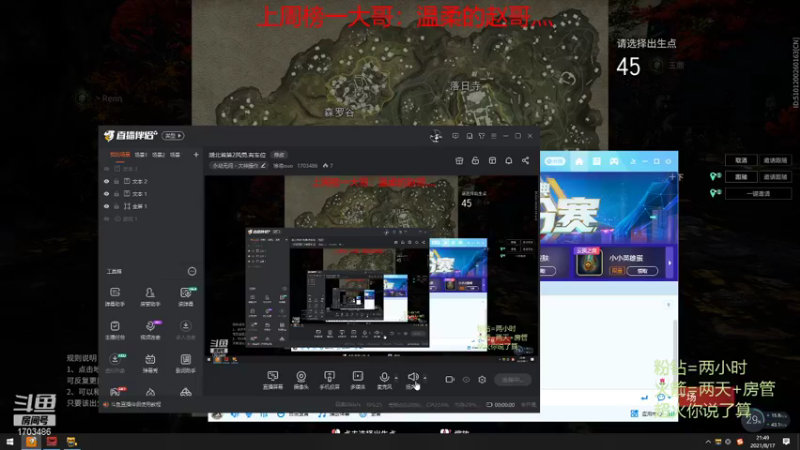The height and width of the screenshot is (450, 800).
Task: Click the 取消 button in the game overlay
Action: pyautogui.click(x=741, y=160)
